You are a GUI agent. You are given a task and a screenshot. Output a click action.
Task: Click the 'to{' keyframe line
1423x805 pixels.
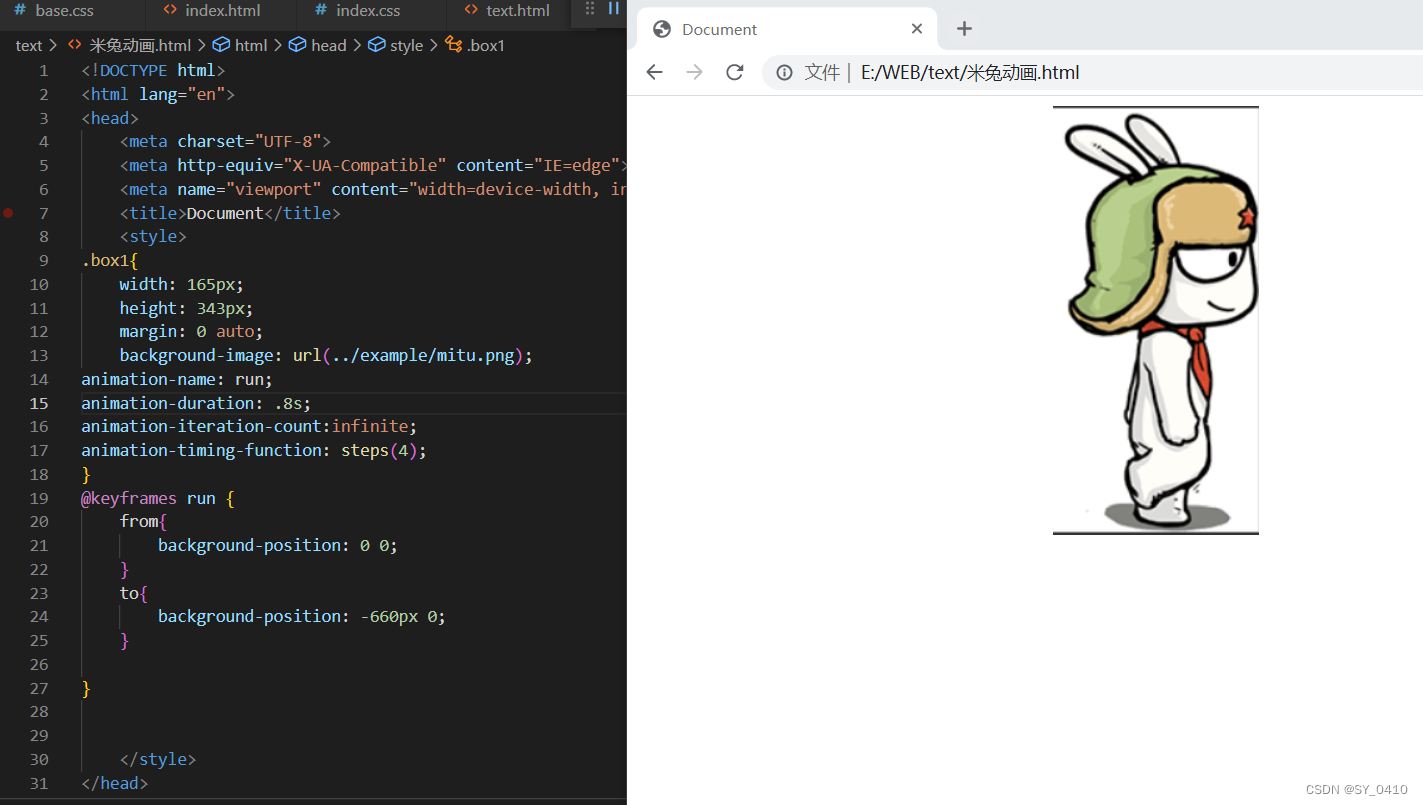pyautogui.click(x=134, y=594)
